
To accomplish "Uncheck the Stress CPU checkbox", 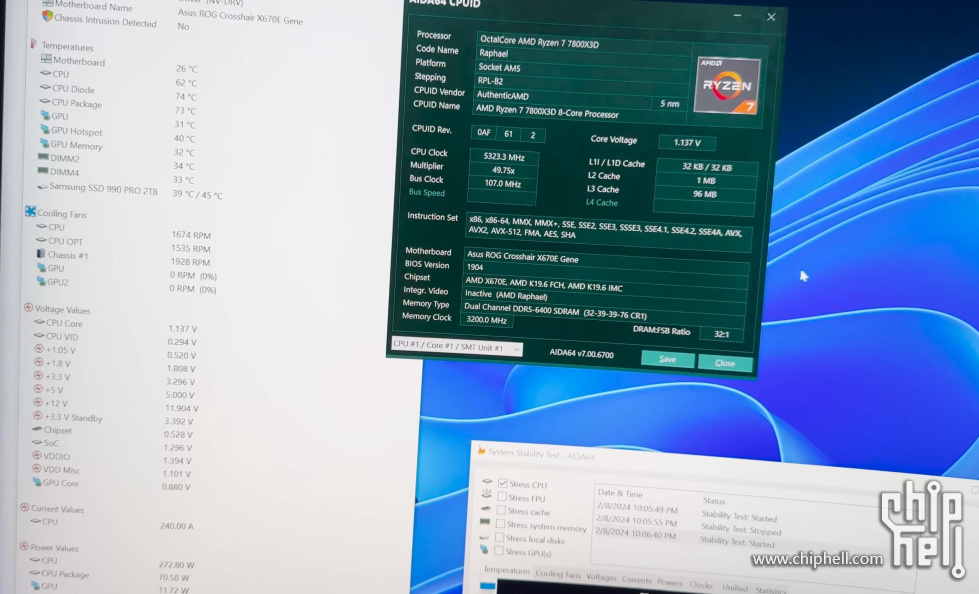I will 503,483.
